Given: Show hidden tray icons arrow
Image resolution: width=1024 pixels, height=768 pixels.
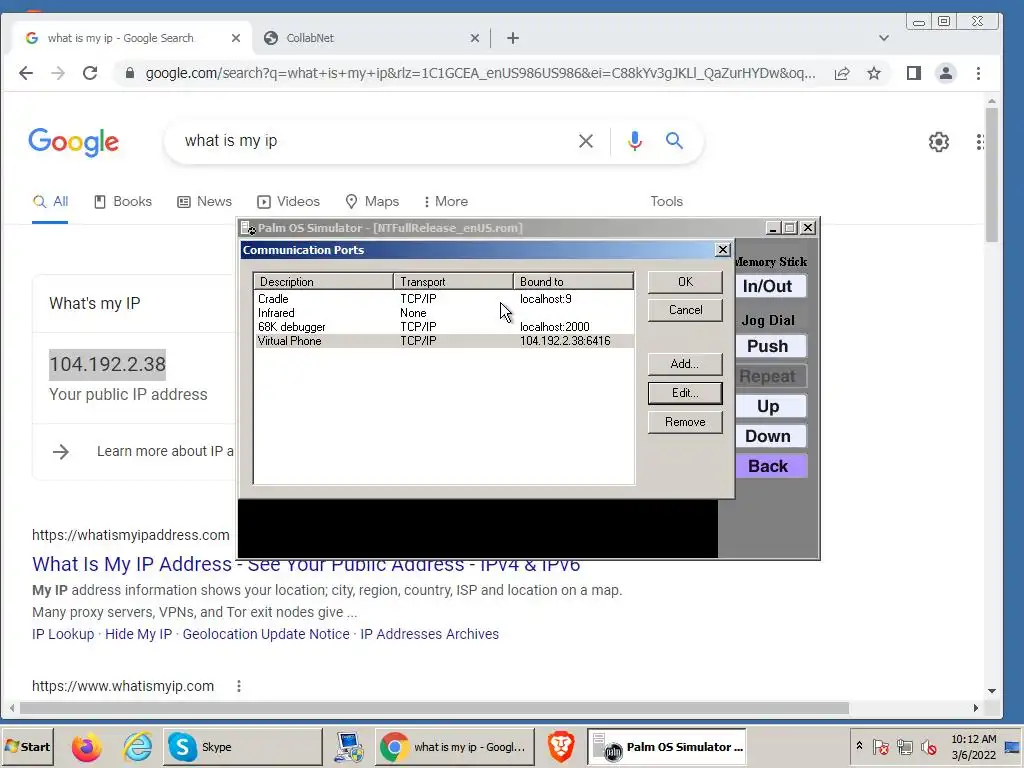Looking at the screenshot, I should 859,745.
